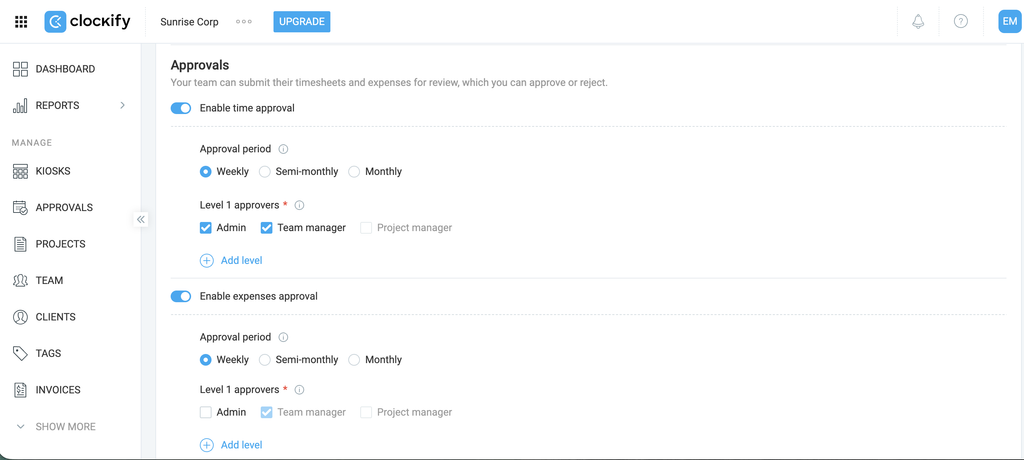The height and width of the screenshot is (460, 1024).
Task: Open the apps grid launcher icon
Action: (21, 22)
